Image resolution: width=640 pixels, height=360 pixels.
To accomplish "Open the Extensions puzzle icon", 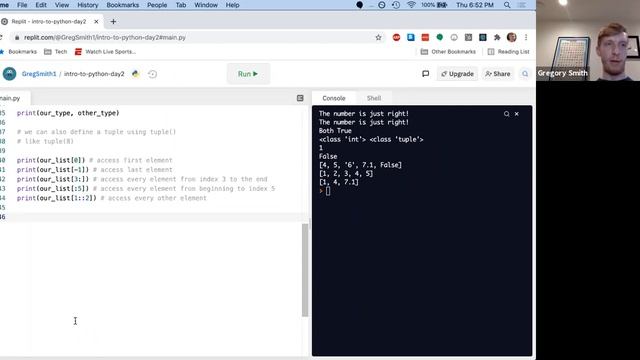I will point(497,38).
